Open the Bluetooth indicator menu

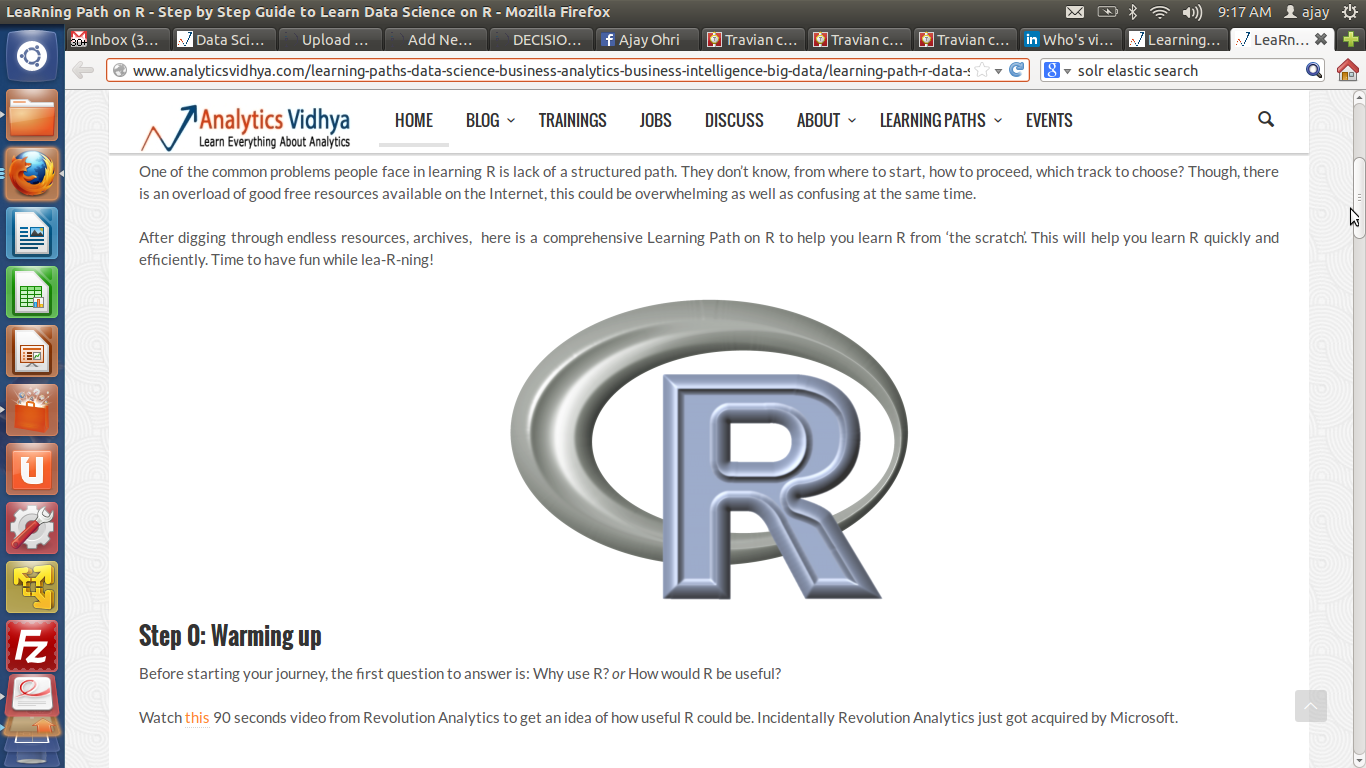[x=1133, y=12]
